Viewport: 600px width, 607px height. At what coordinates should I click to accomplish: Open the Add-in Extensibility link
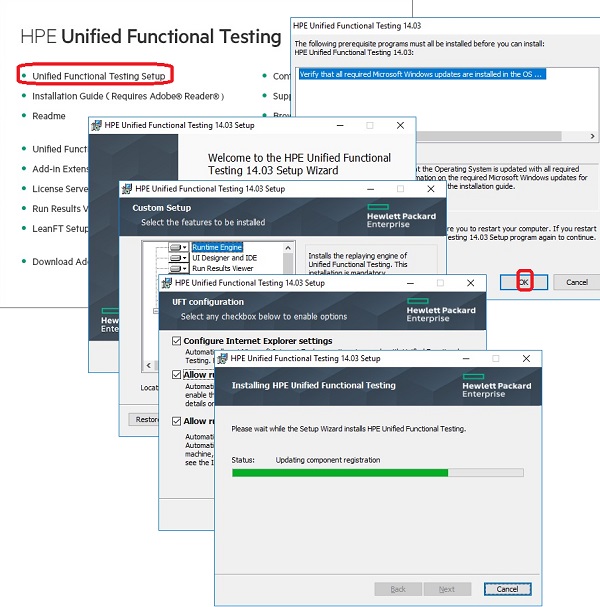tap(60, 169)
